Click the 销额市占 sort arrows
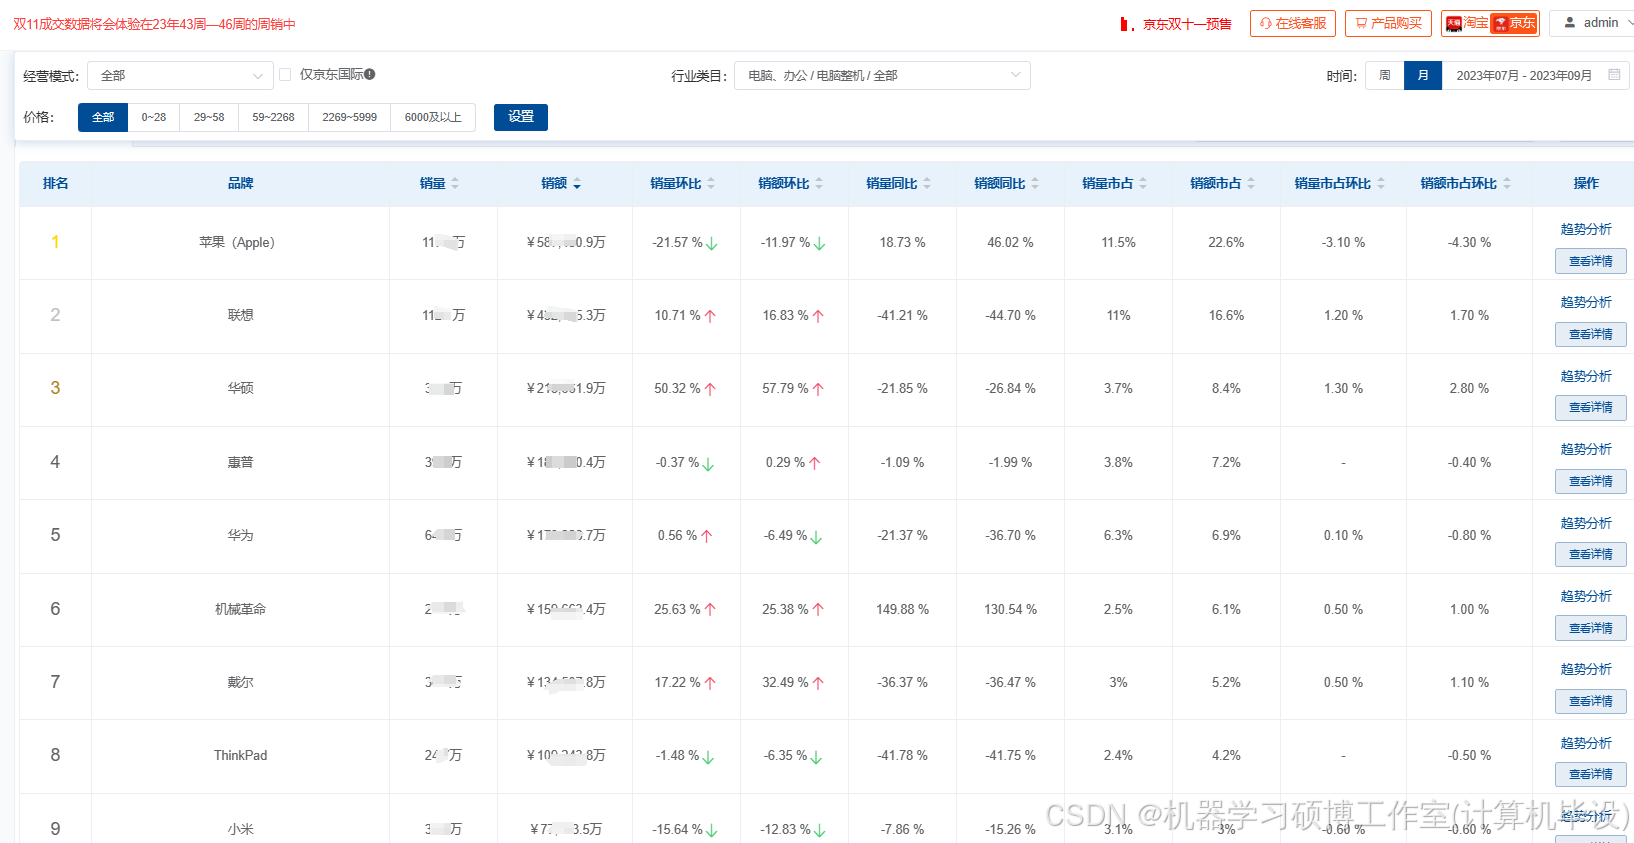 point(1251,184)
